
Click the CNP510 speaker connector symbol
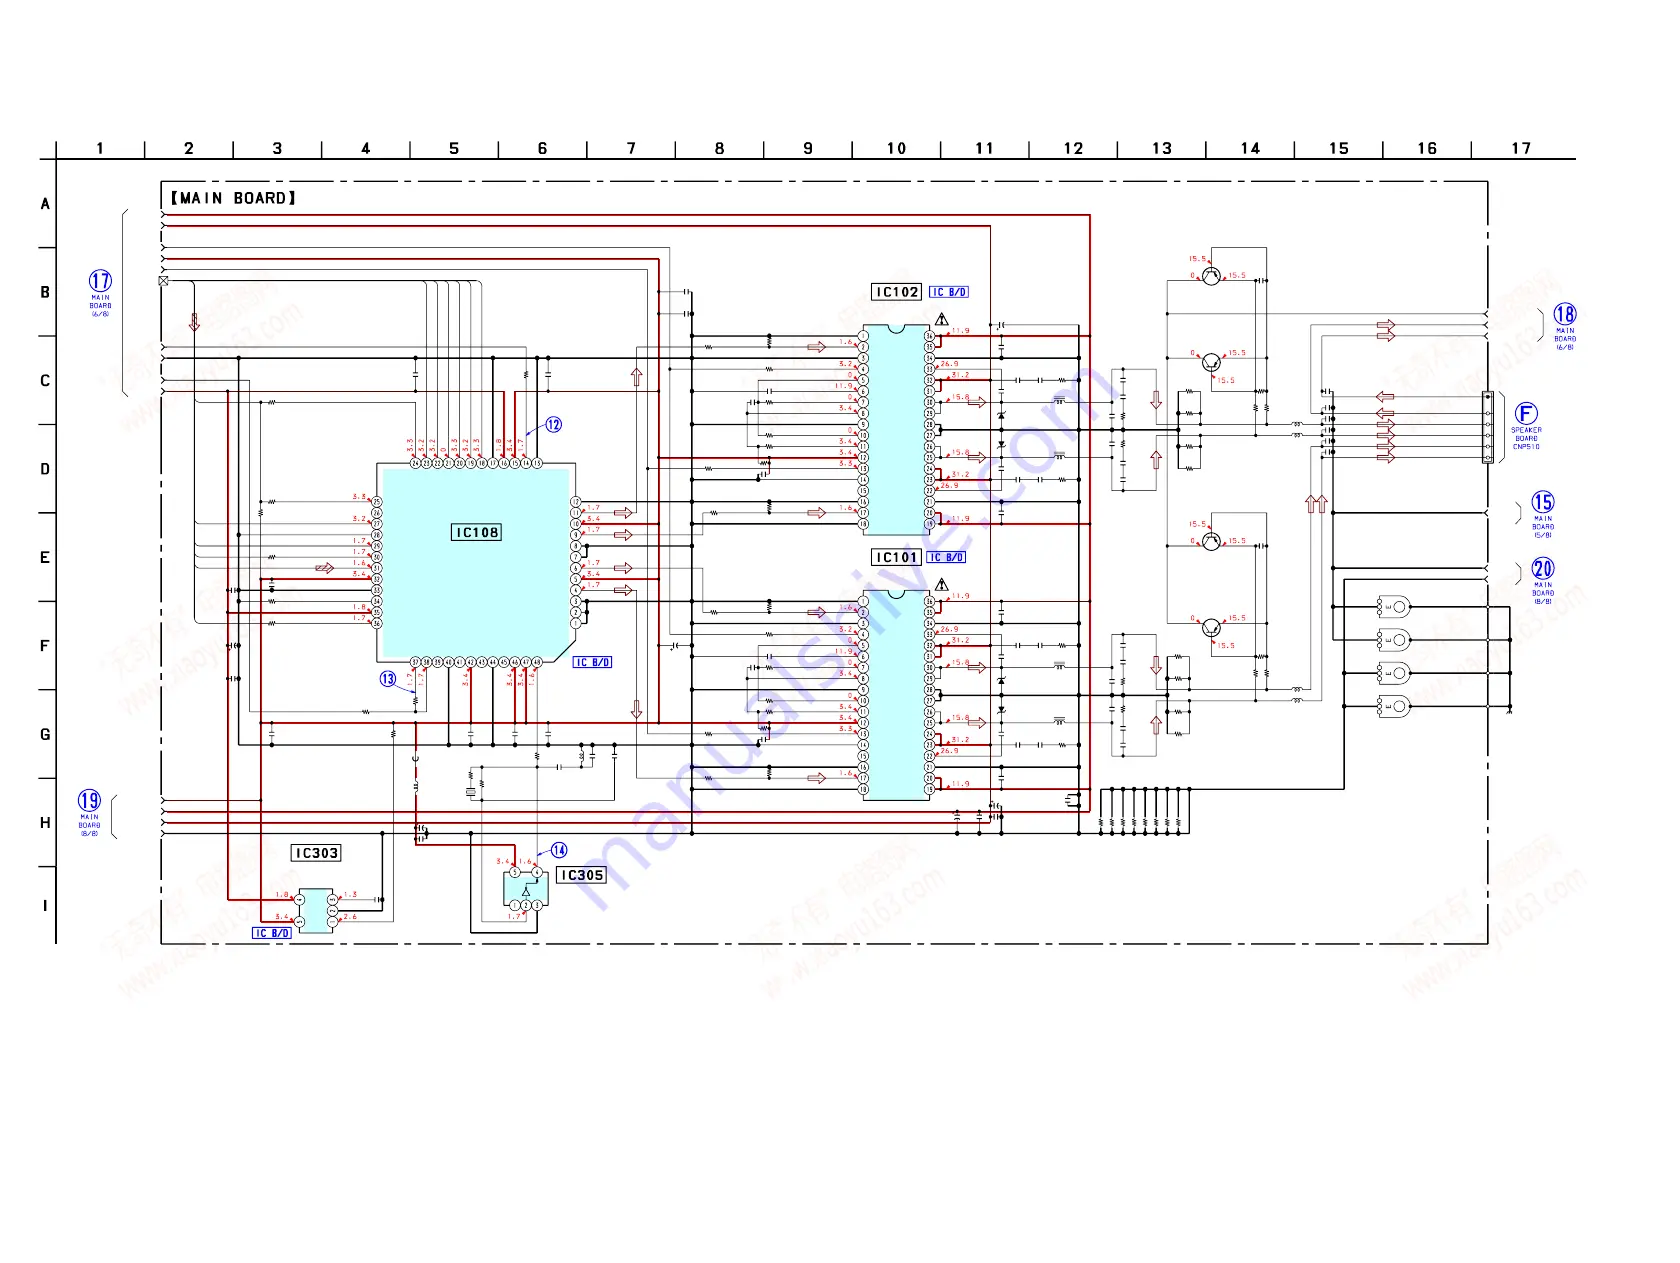[1488, 427]
